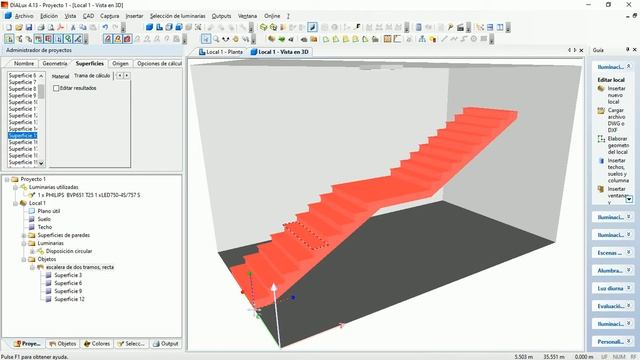
Task: Undo the last action with the Undo arrow
Action: (x=105, y=27)
